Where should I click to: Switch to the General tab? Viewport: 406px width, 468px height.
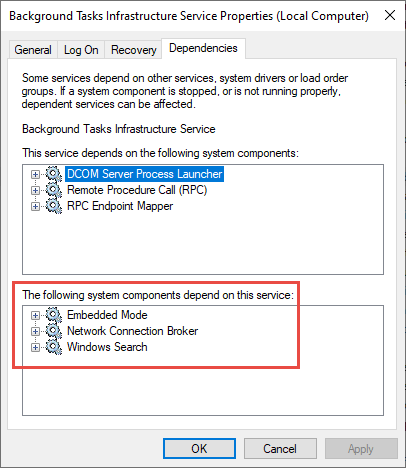click(x=33, y=50)
